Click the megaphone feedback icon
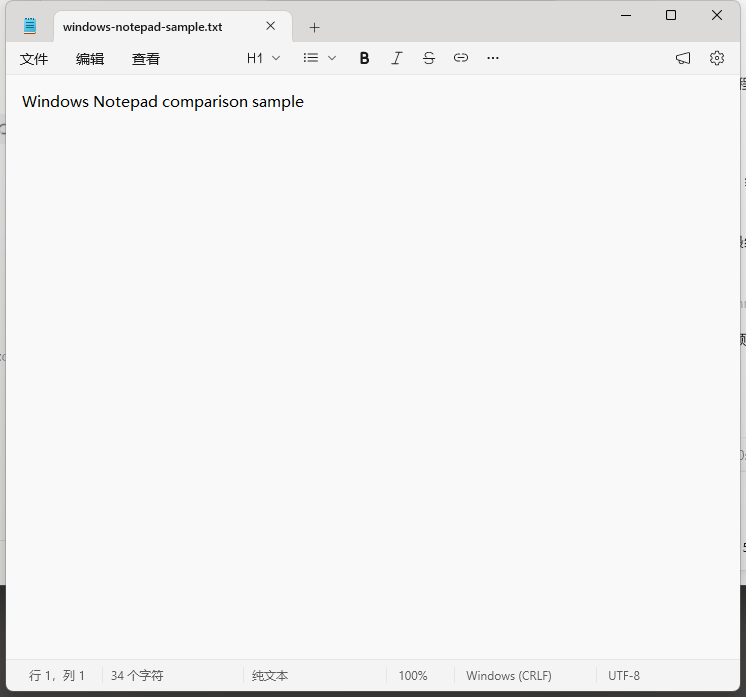 [x=683, y=58]
